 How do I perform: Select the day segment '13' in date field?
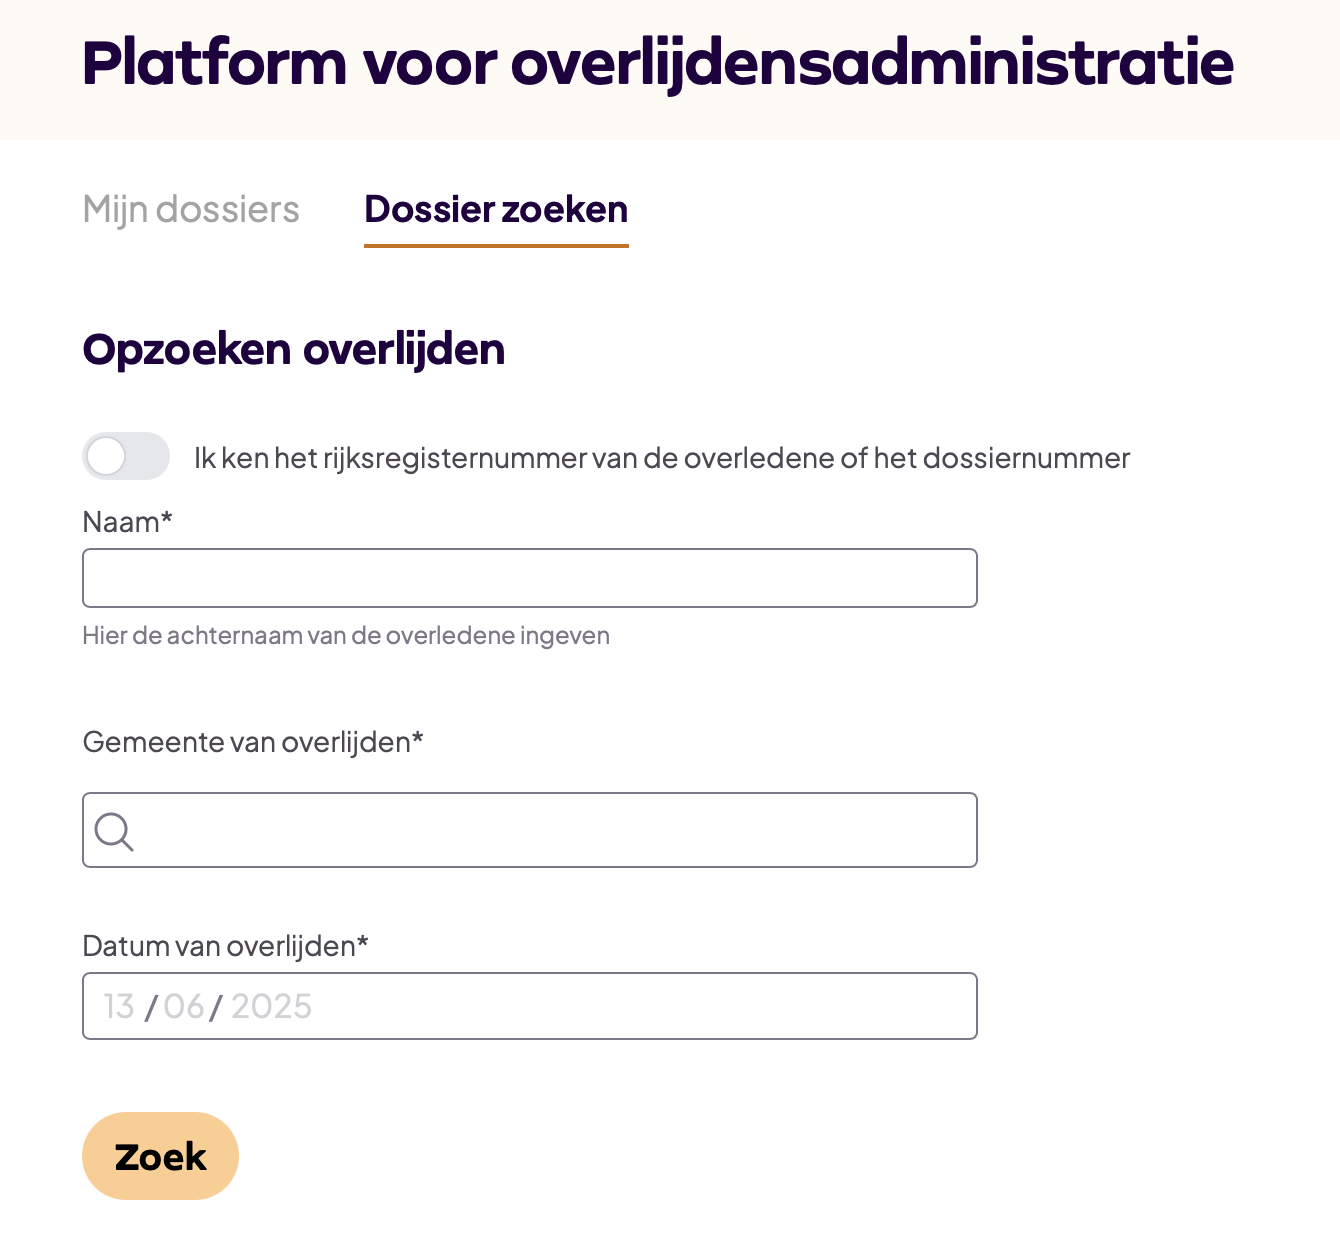tap(119, 1006)
